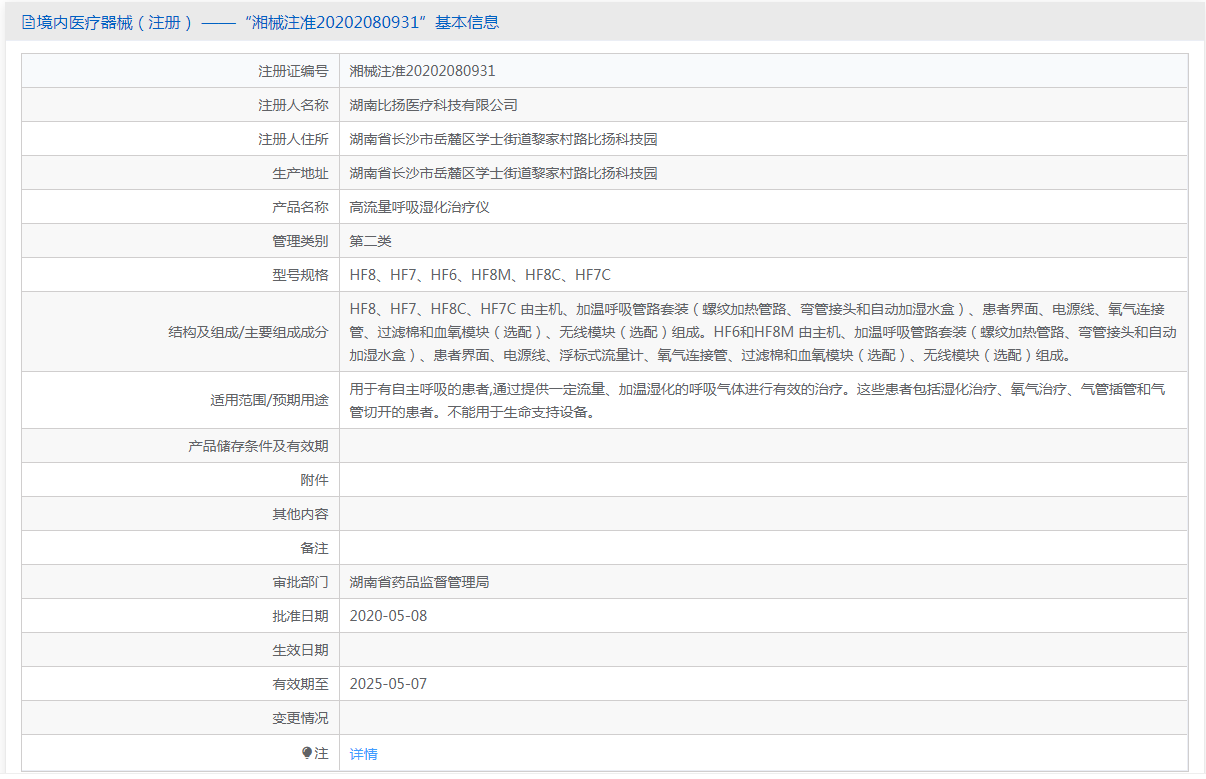Image resolution: width=1206 pixels, height=779 pixels.
Task: Click the registrant address value in 注册人住所 row
Action: [x=503, y=139]
